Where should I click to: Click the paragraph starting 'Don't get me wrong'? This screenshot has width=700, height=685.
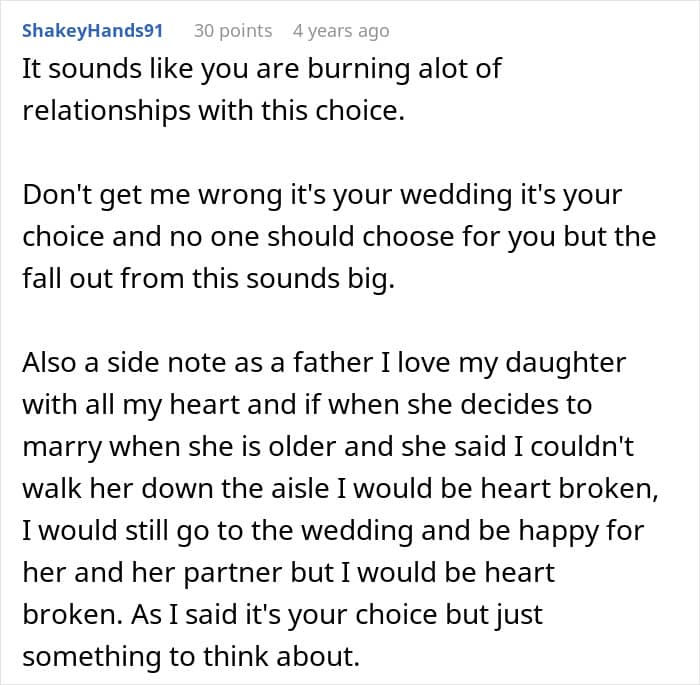[339, 237]
